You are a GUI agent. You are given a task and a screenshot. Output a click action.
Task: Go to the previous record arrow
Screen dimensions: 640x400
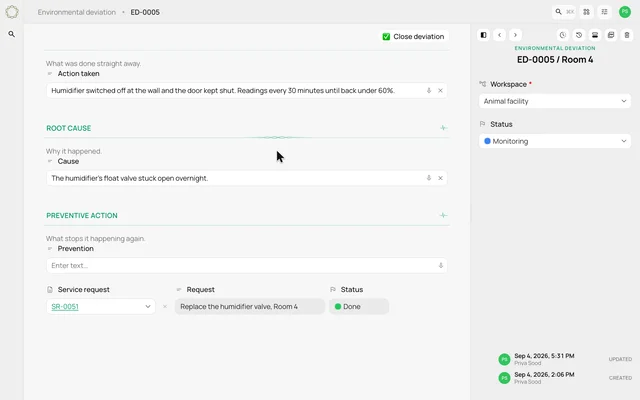500,35
